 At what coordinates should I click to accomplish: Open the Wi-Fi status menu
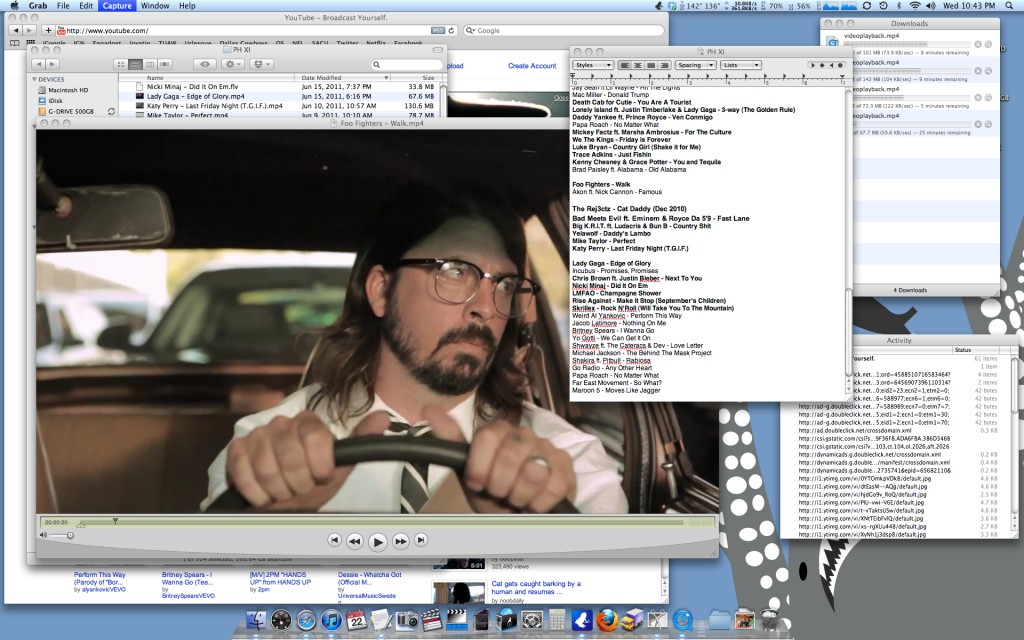point(915,5)
